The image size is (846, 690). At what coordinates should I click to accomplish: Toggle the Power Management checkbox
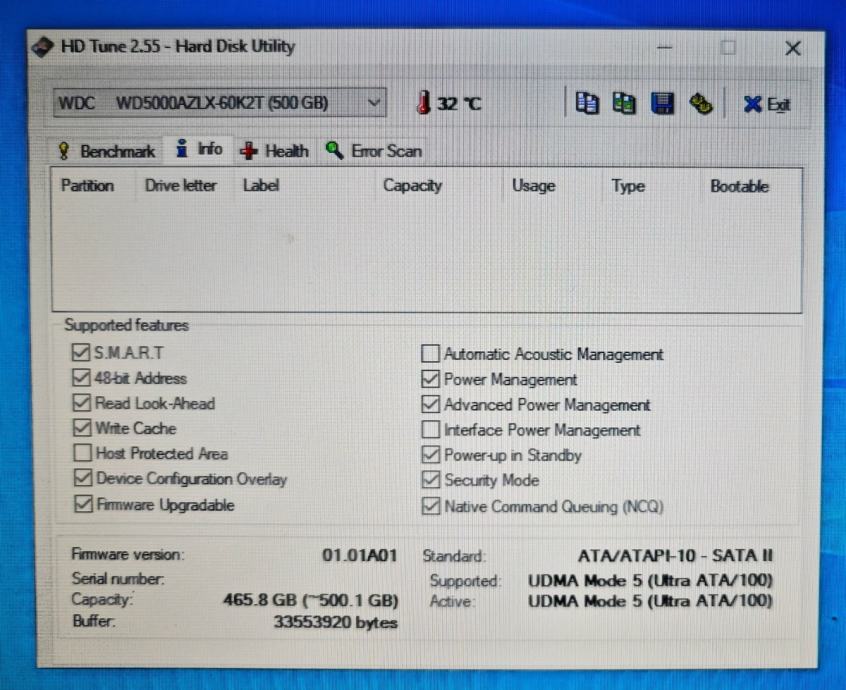(430, 379)
